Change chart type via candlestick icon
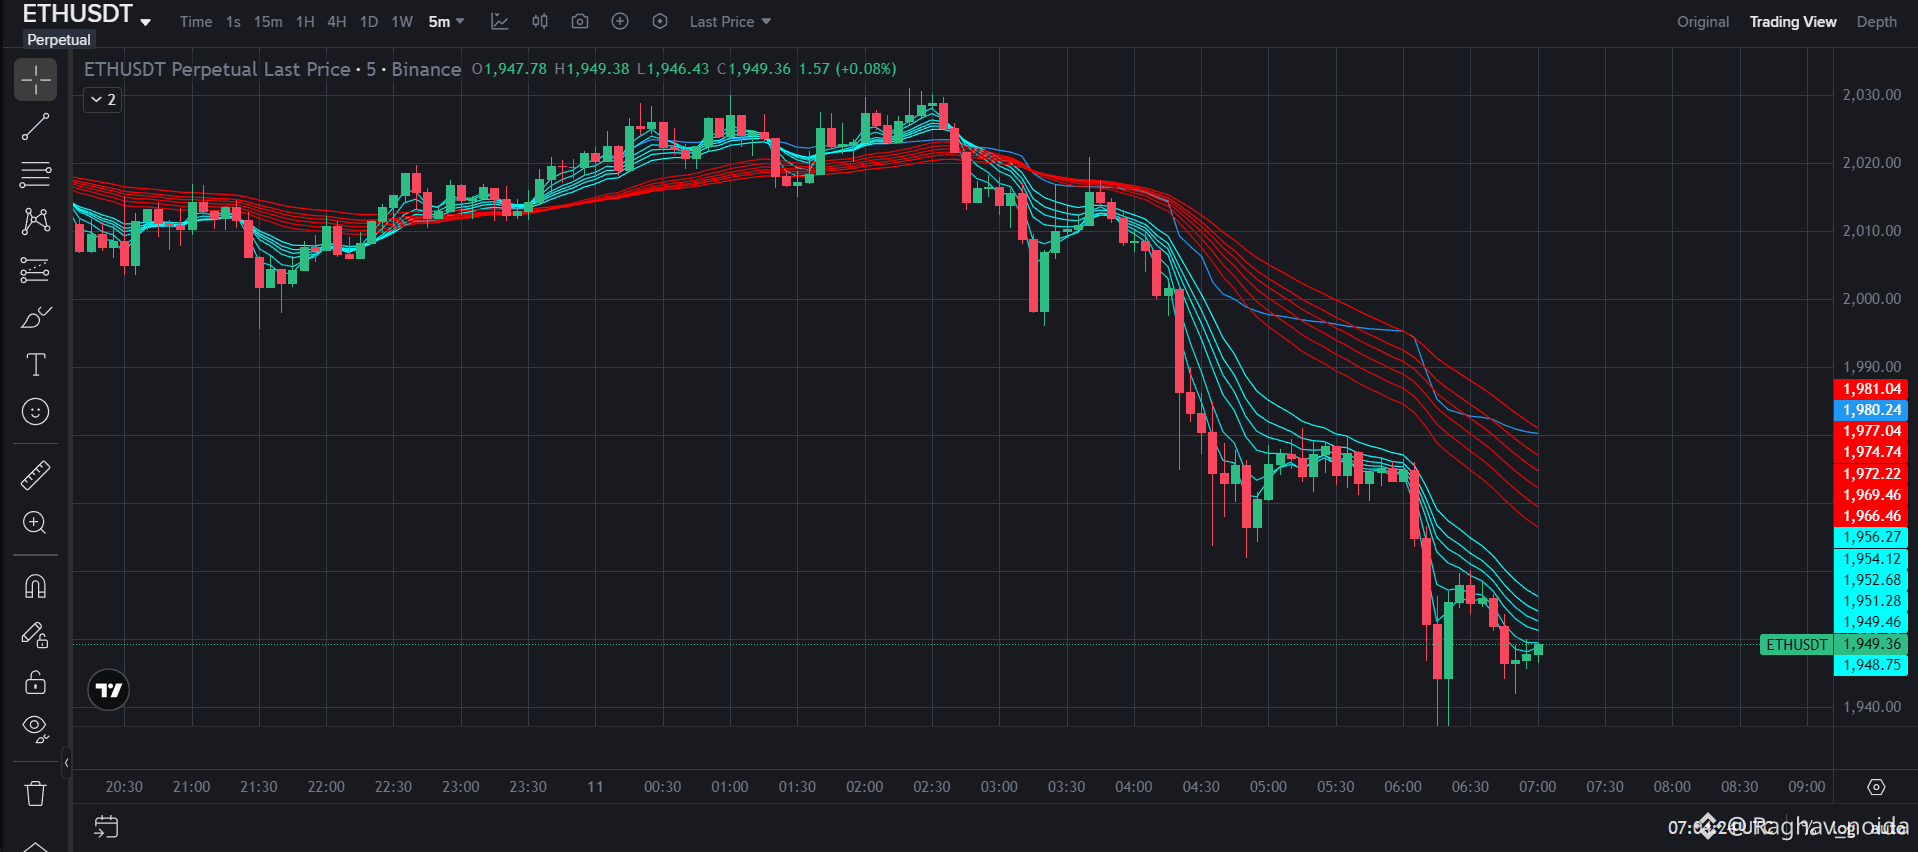 click(540, 21)
